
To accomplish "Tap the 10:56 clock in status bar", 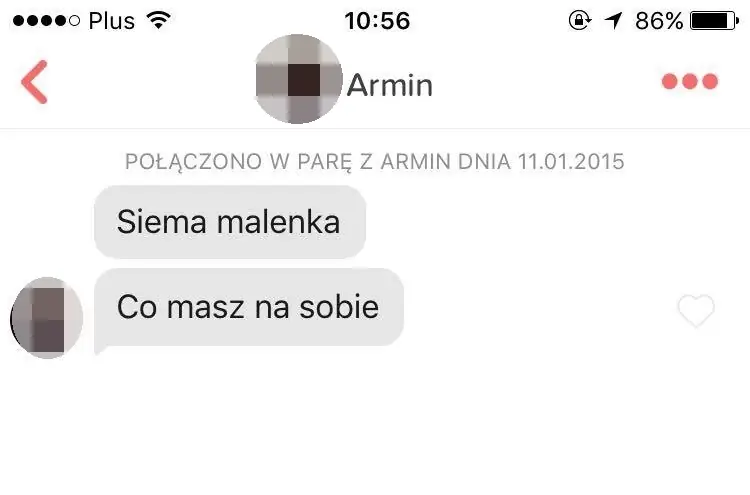I will pyautogui.click(x=377, y=21).
